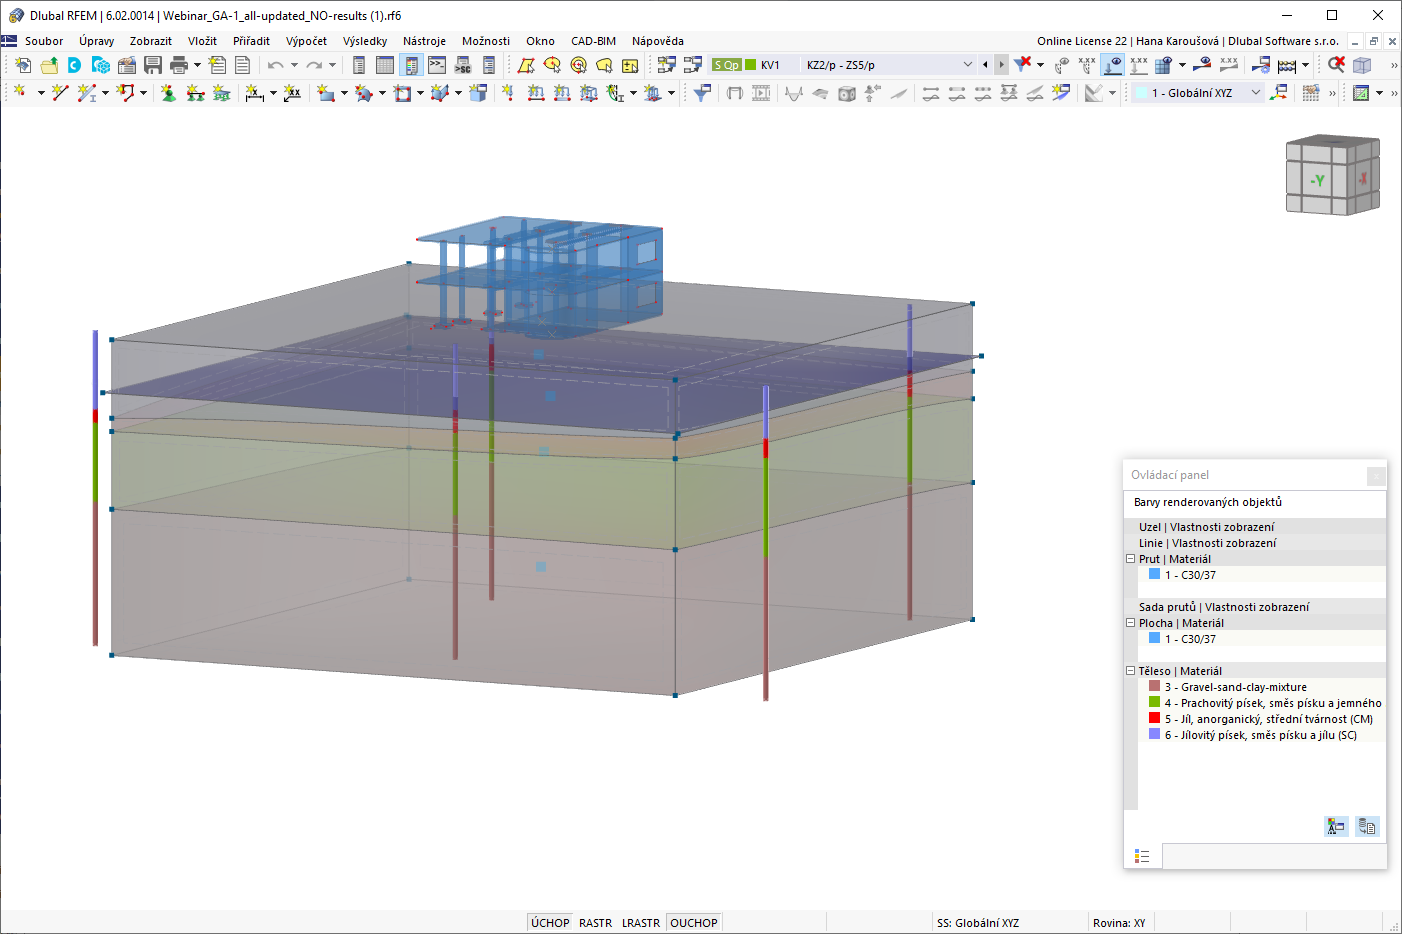Click the Print icon in toolbar
The width and height of the screenshot is (1402, 934).
[x=179, y=65]
